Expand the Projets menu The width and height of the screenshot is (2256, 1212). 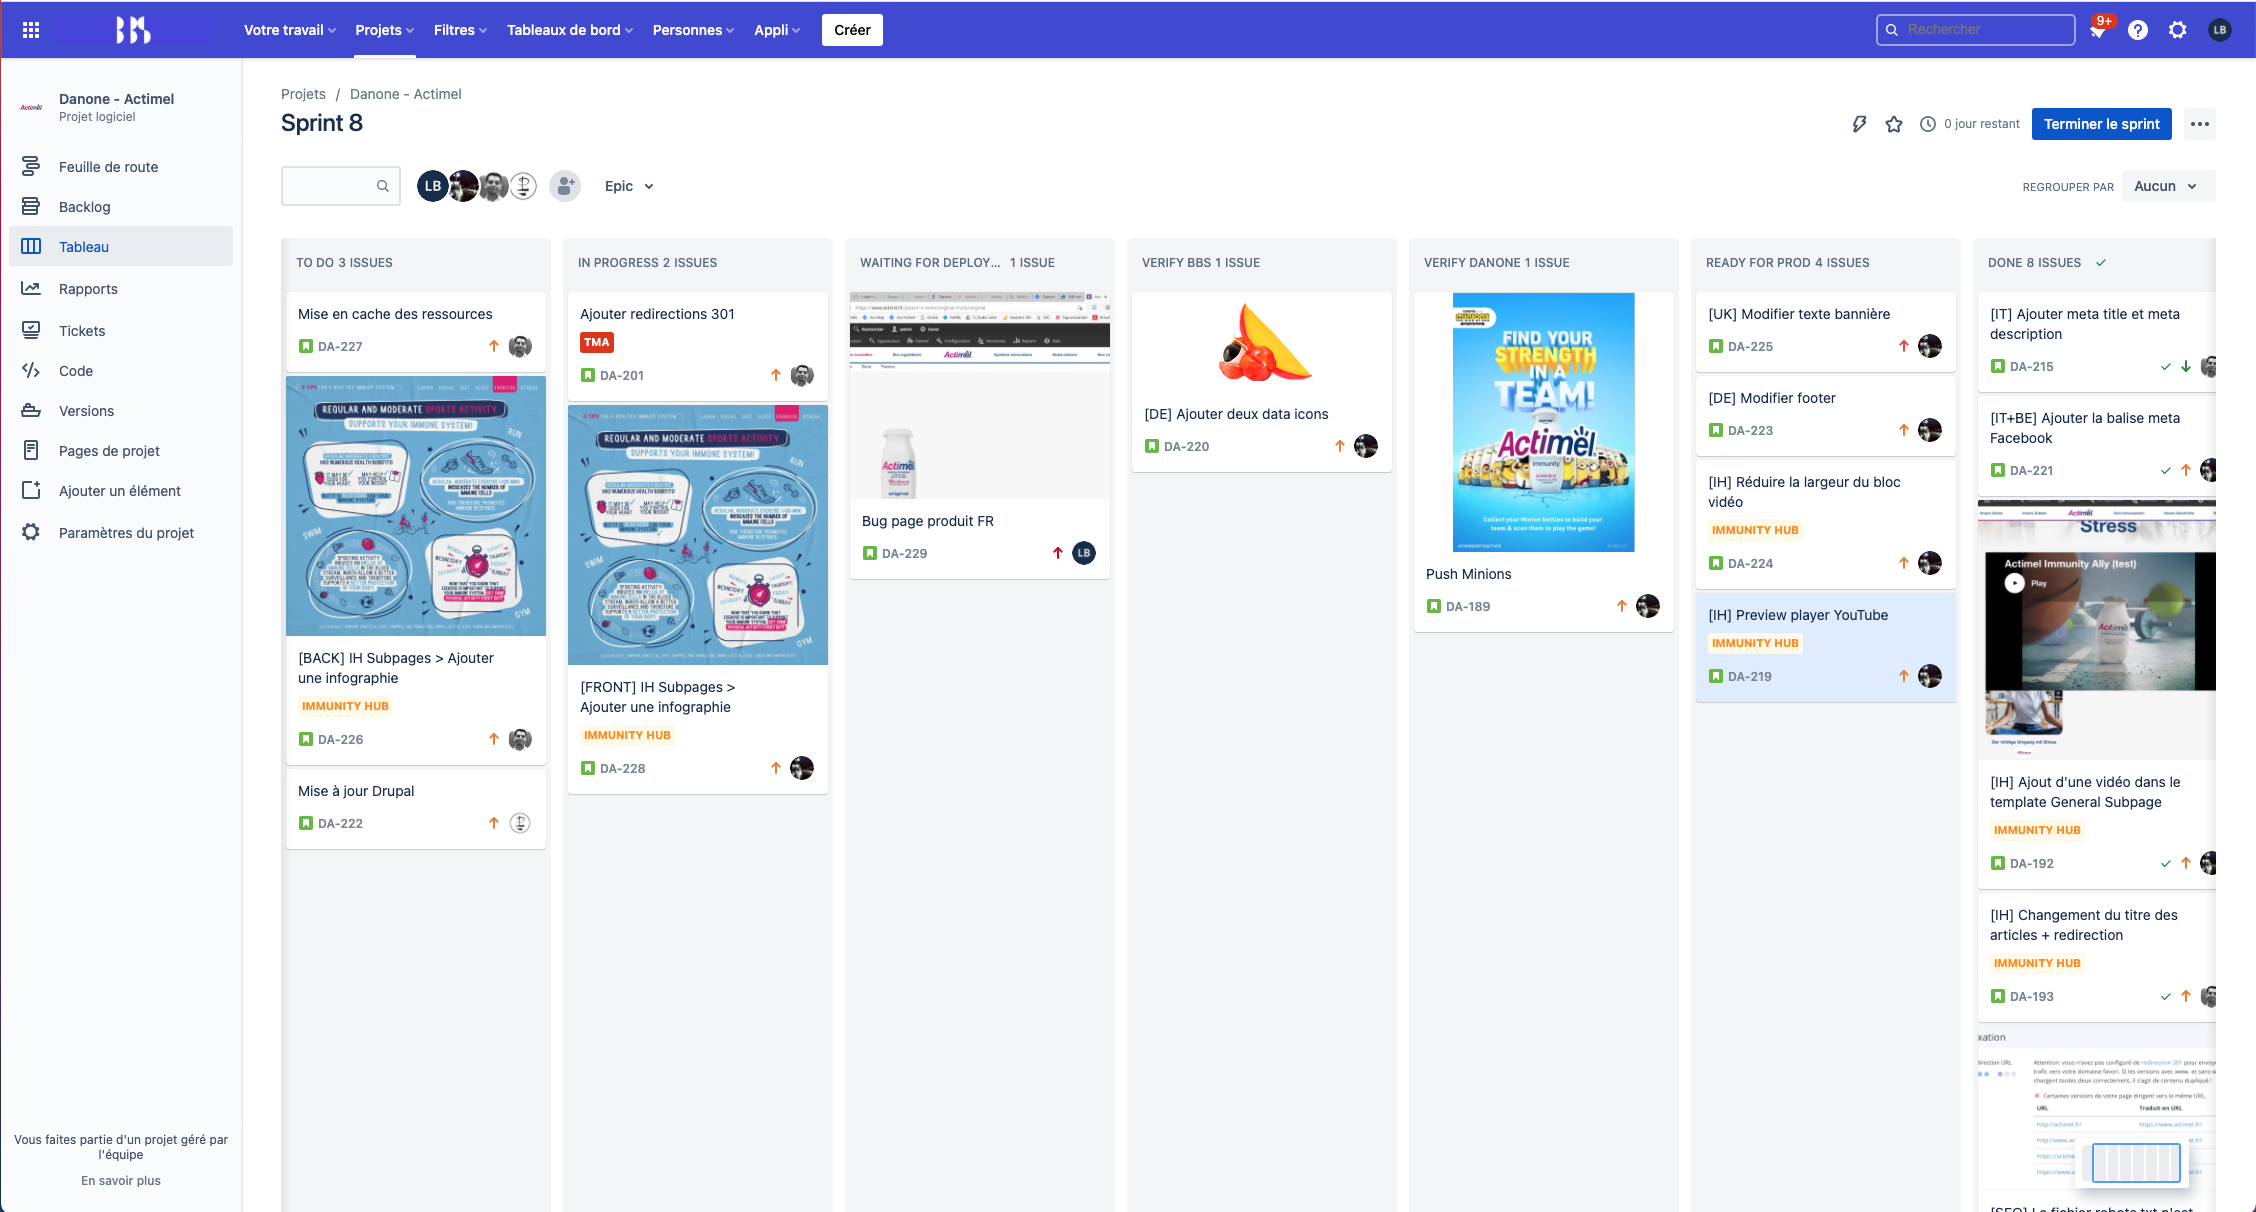tap(385, 30)
